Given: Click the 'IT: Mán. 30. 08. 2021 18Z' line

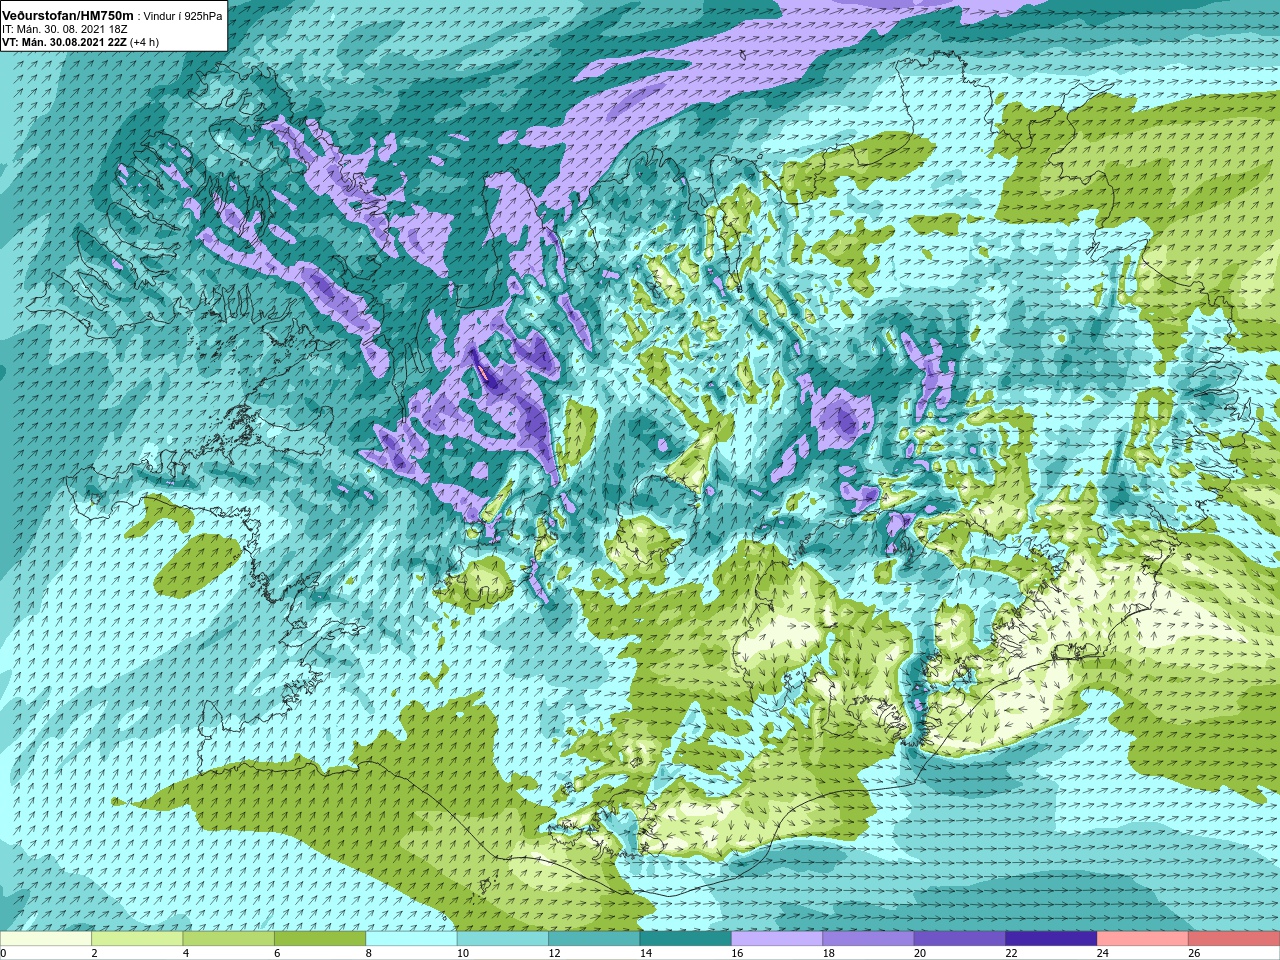Looking at the screenshot, I should [x=64, y=29].
